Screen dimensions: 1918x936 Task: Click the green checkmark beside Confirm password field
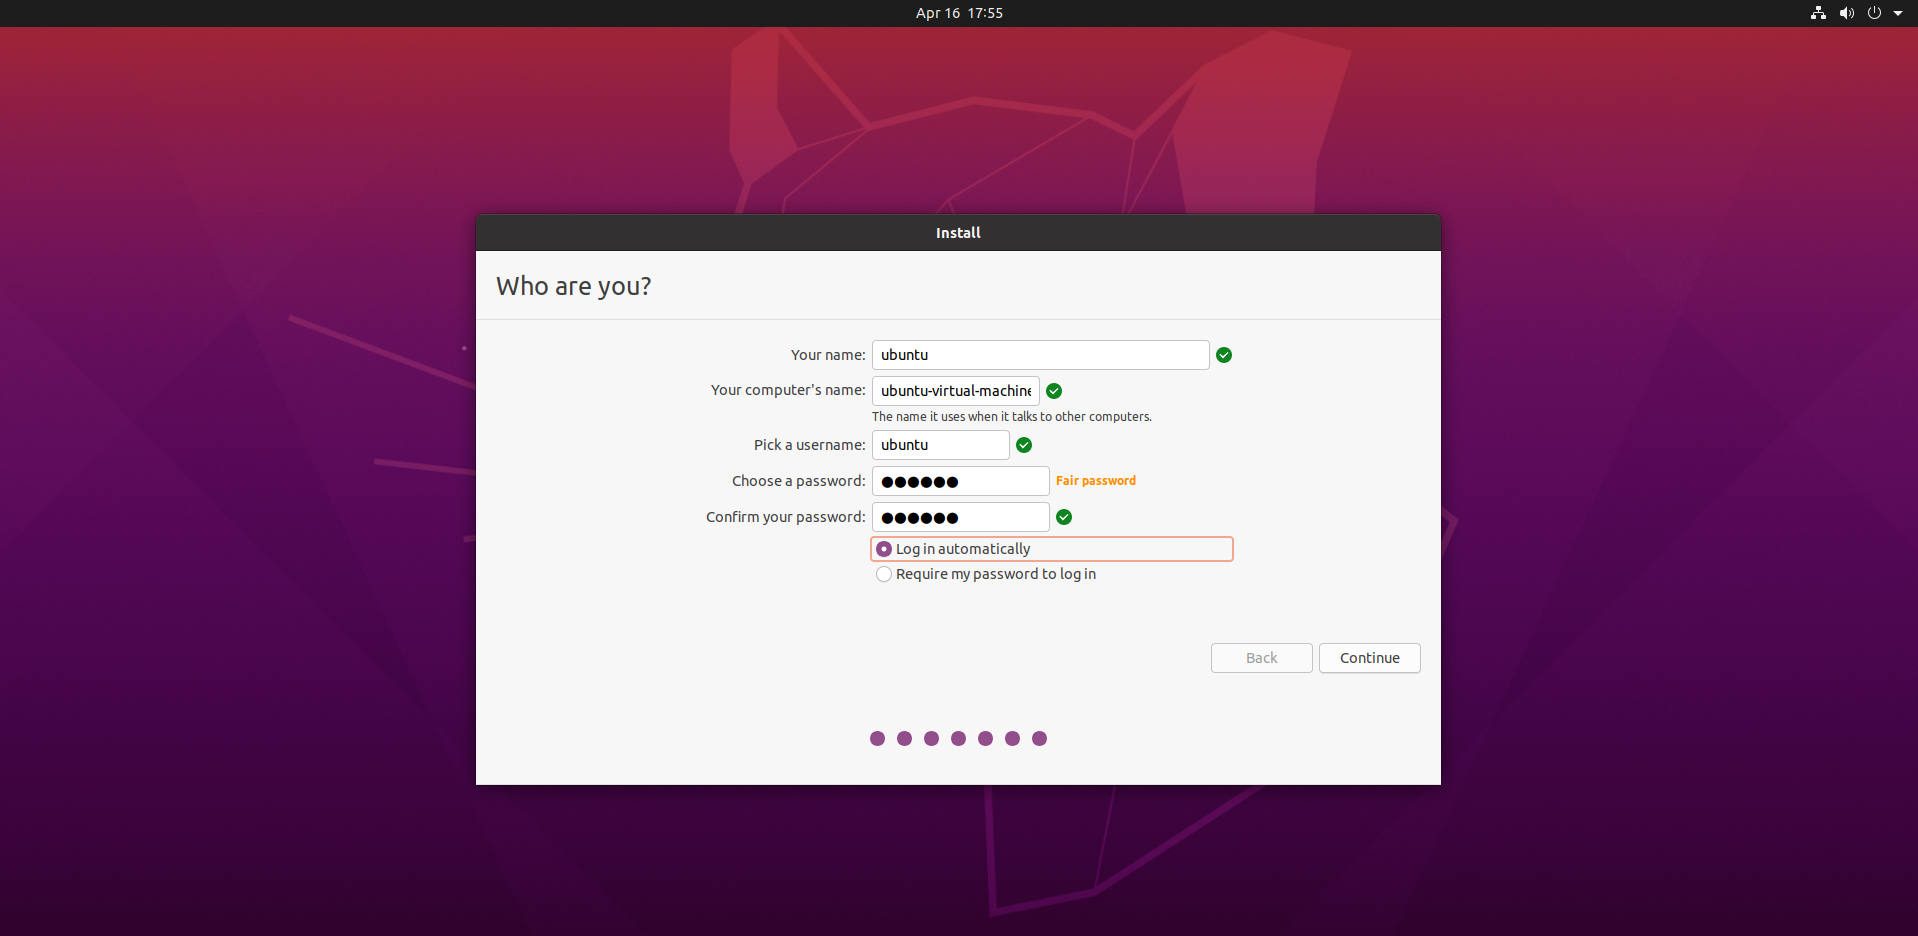(1064, 517)
